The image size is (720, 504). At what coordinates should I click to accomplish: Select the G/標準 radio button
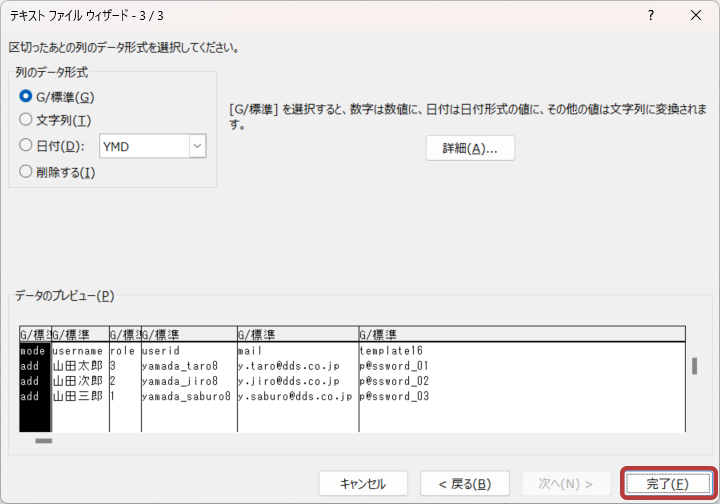tap(26, 97)
